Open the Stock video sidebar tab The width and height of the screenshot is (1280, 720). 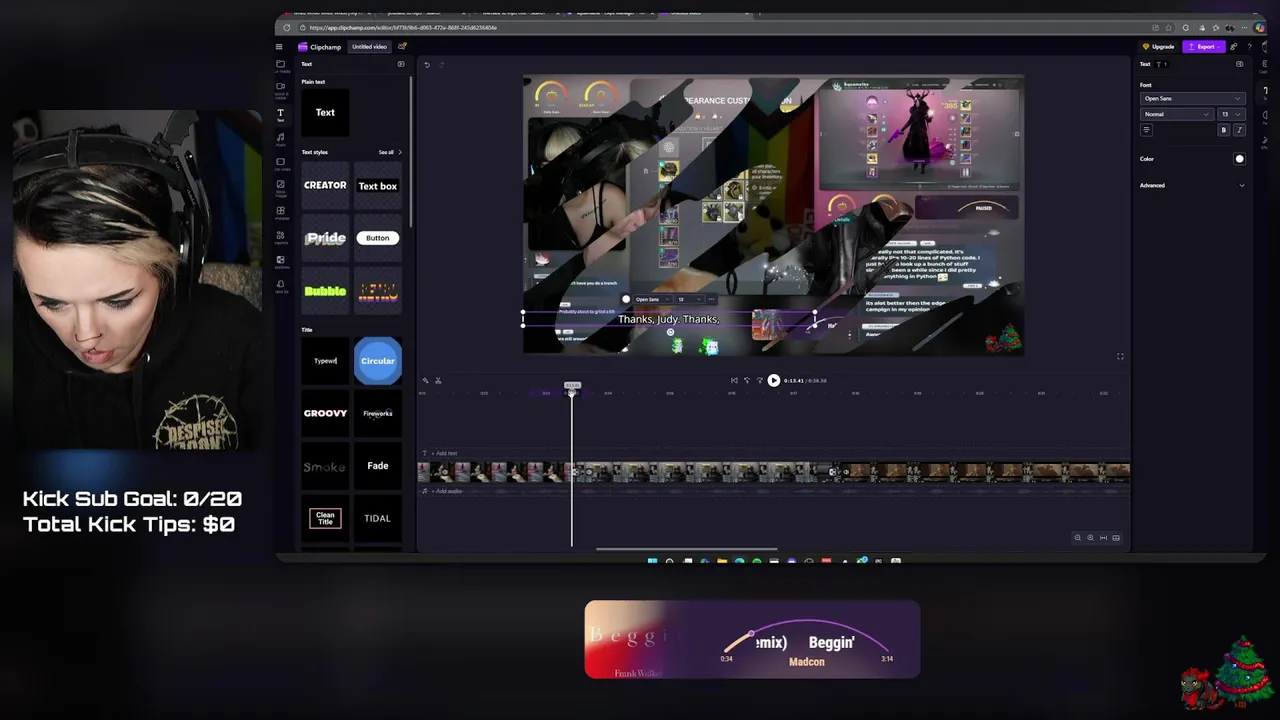coord(281,163)
